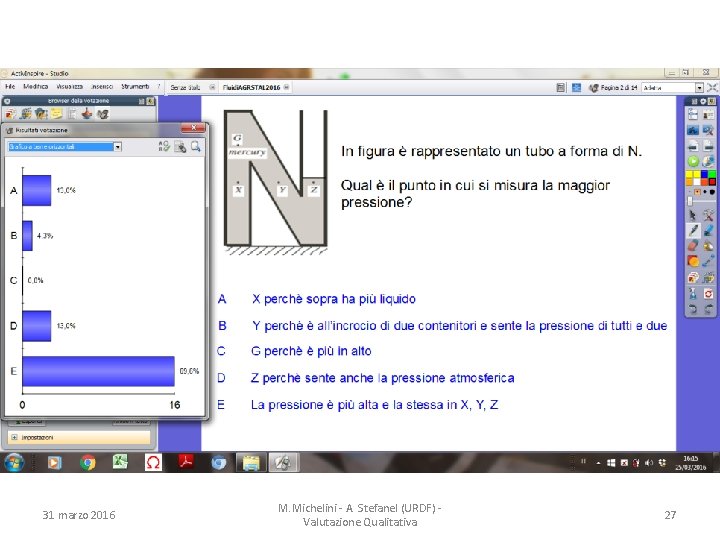720x540 pixels.
Task: Open the Visualizza menu
Action: click(69, 86)
